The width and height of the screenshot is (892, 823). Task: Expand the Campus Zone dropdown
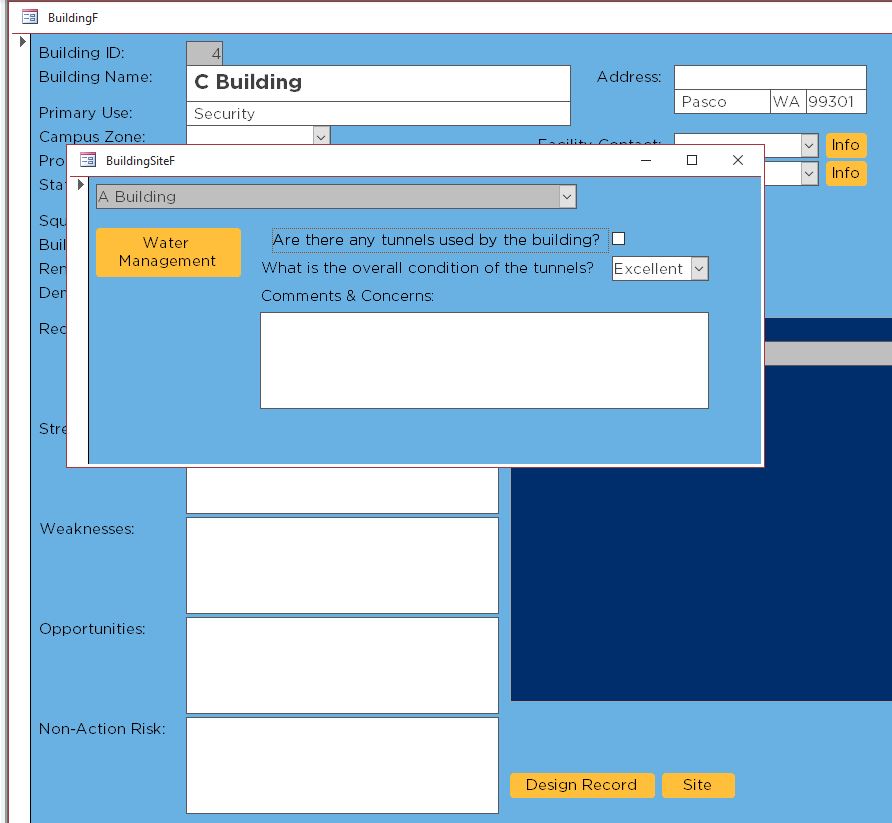(x=321, y=137)
